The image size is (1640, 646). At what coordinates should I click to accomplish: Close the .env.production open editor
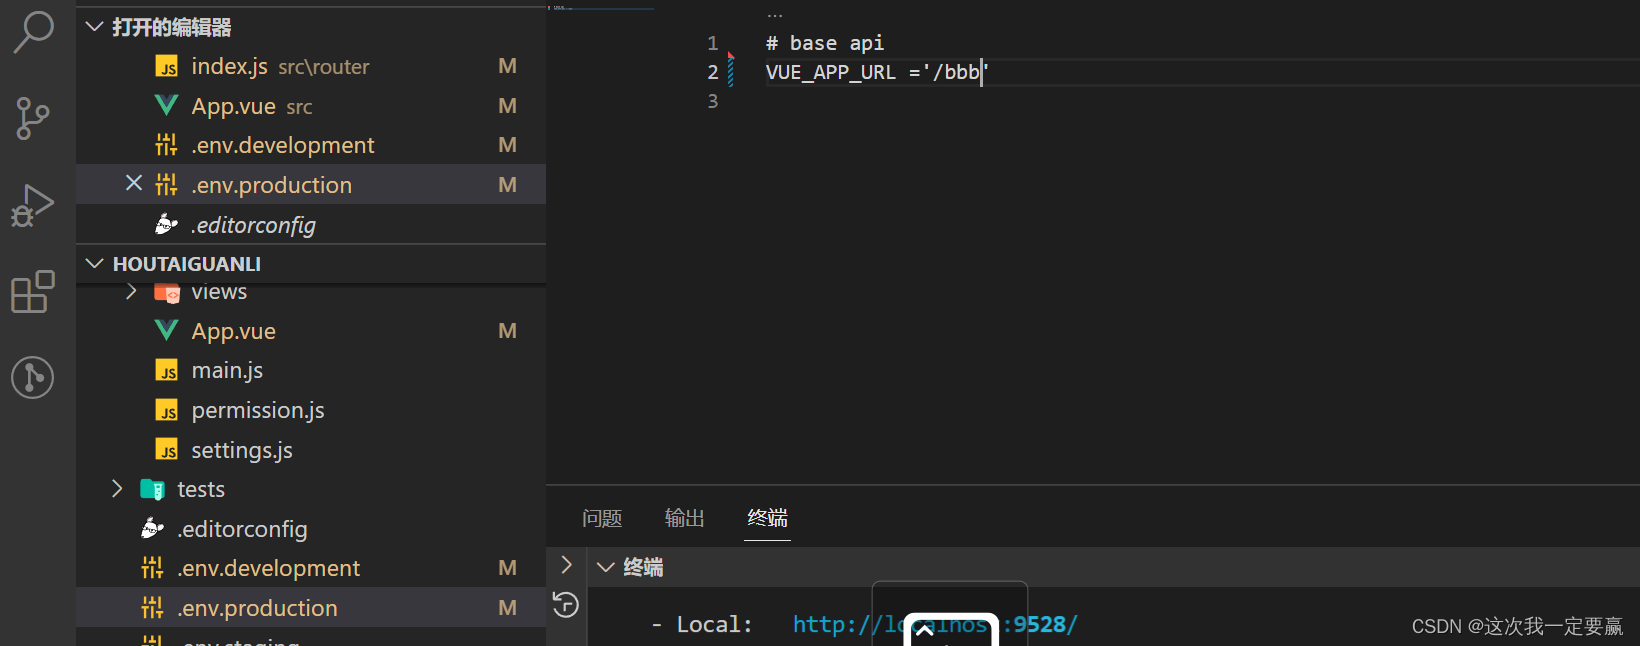[134, 183]
